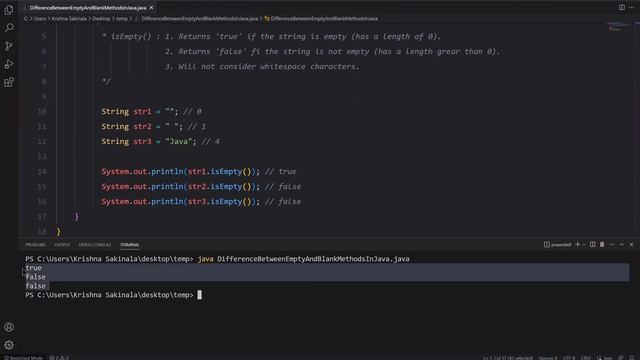The width and height of the screenshot is (640, 360).
Task: Open the Explorer view in activity bar
Action: [9, 10]
